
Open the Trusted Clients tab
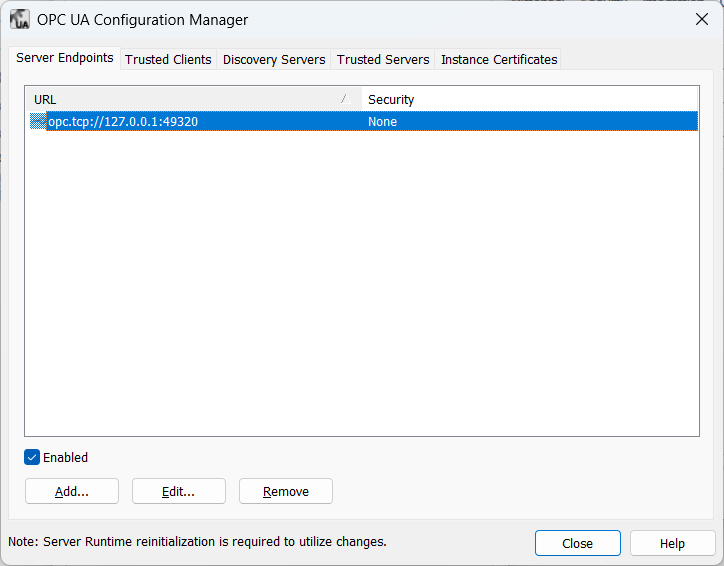coord(168,59)
